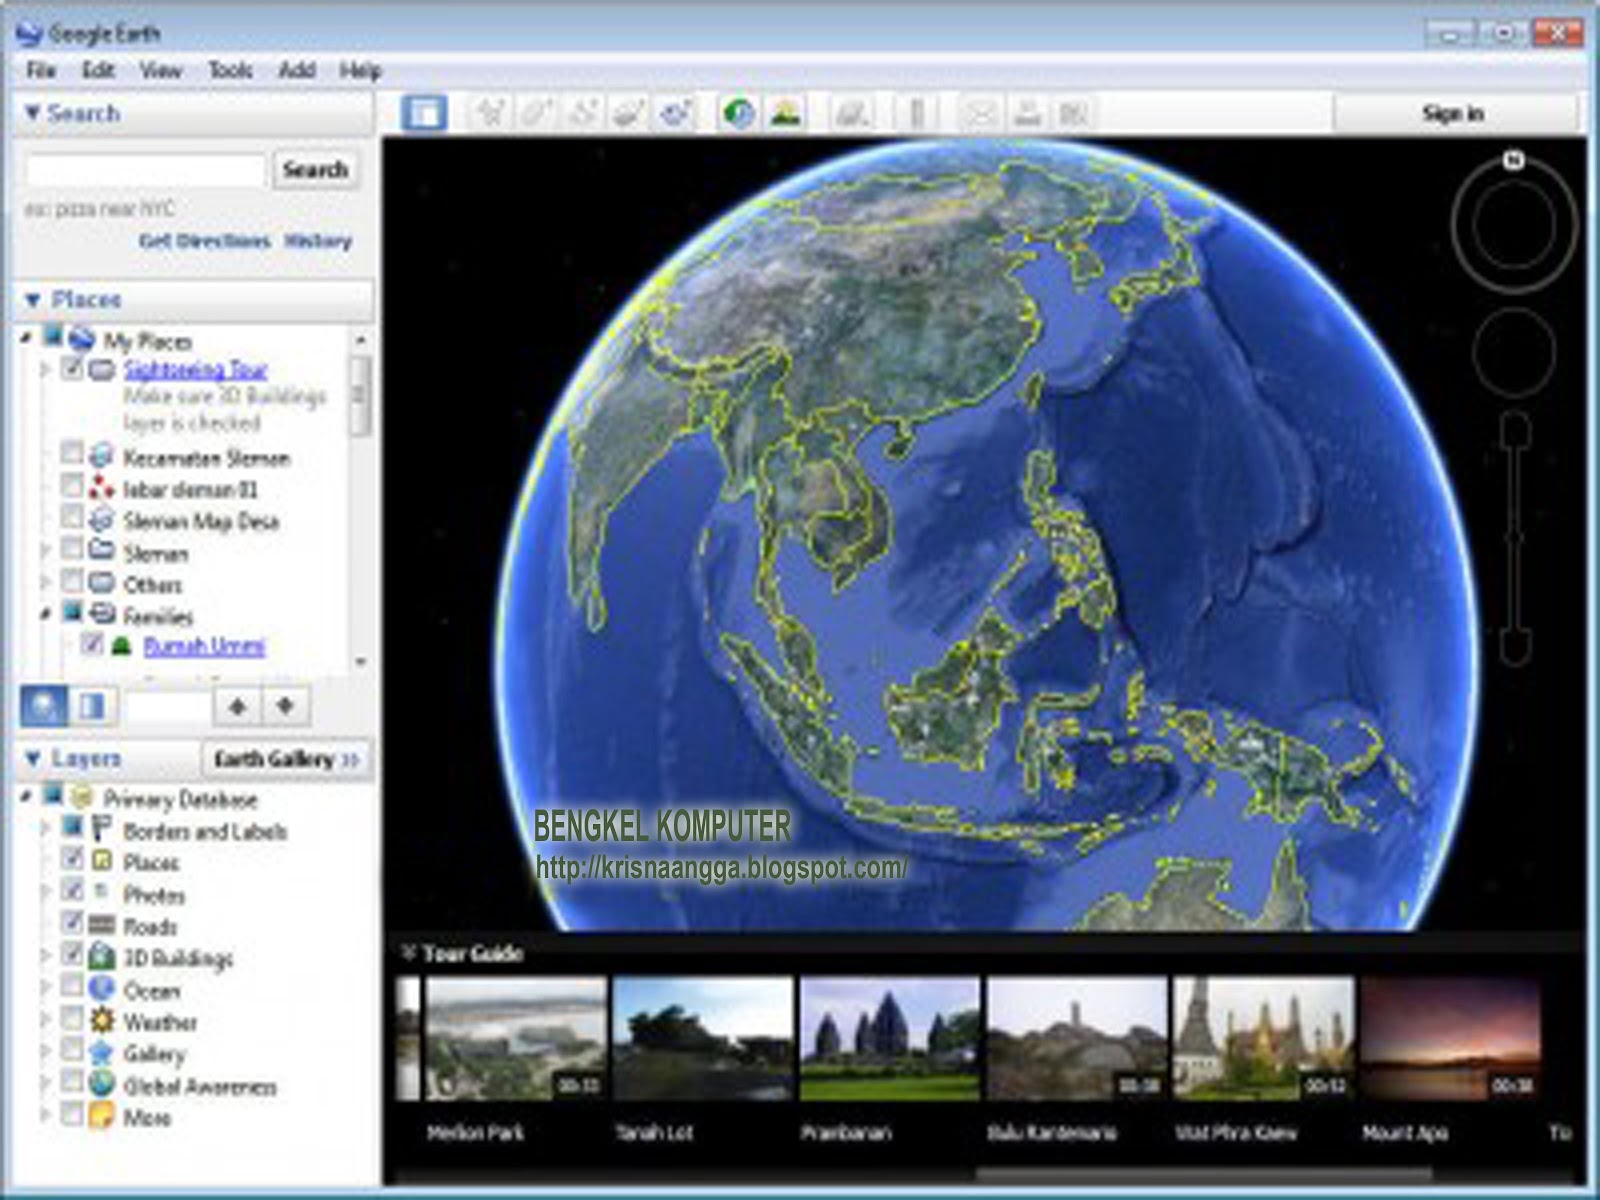Move selected place down arrow
The image size is (1600, 1200).
click(286, 706)
